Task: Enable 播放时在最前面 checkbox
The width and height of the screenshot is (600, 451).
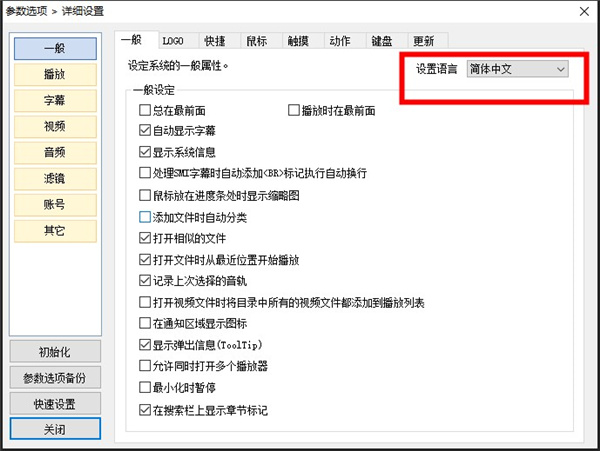Action: pos(294,111)
